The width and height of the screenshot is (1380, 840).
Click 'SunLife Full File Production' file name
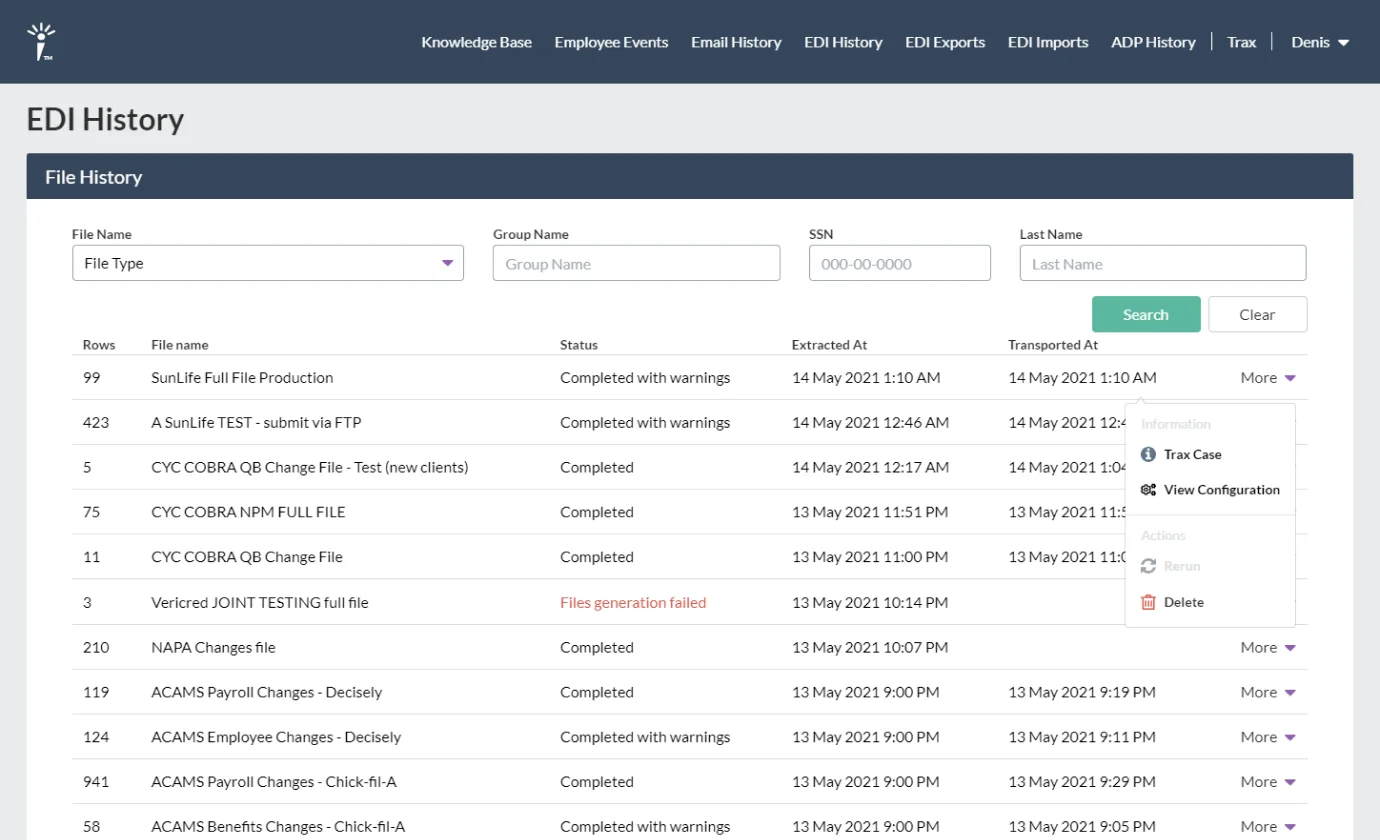(242, 378)
